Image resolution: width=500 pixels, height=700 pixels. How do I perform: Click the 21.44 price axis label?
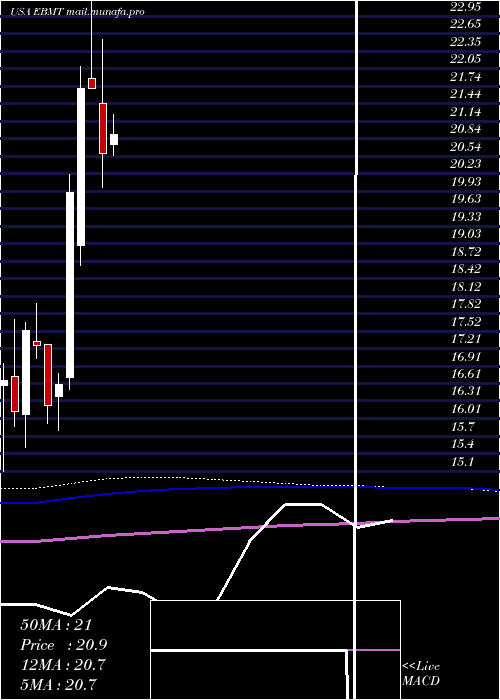tap(466, 94)
